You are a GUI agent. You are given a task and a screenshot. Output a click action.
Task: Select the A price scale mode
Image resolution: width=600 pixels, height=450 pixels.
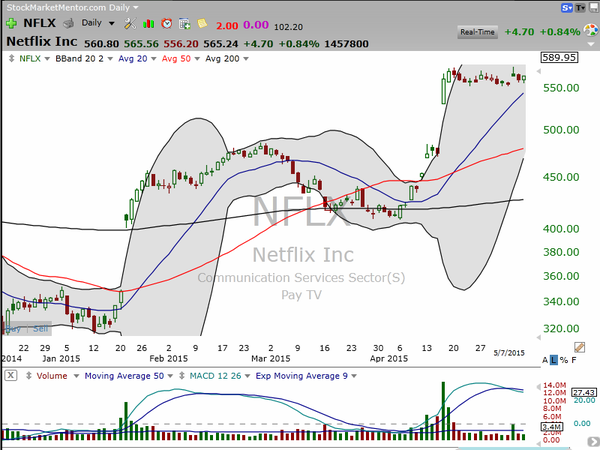point(545,360)
